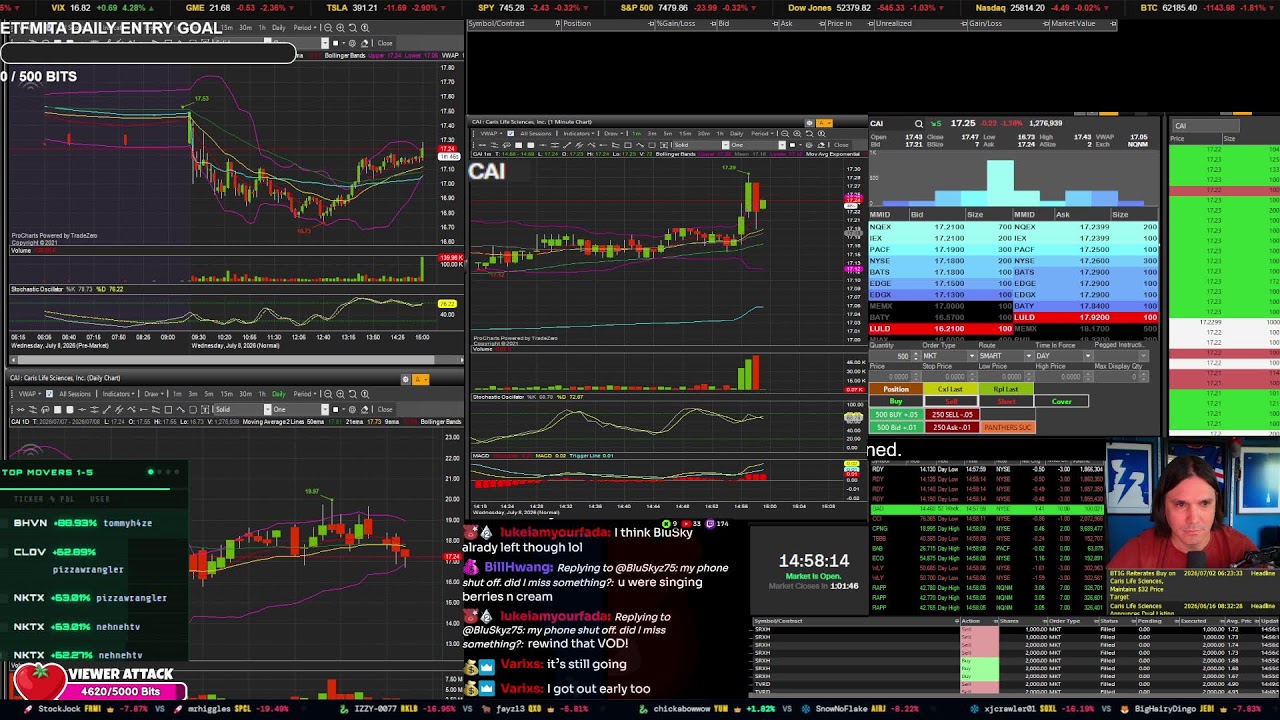Image resolution: width=1280 pixels, height=720 pixels.
Task: Open Indicators dropdown in 1 Minute Chart
Action: (579, 134)
